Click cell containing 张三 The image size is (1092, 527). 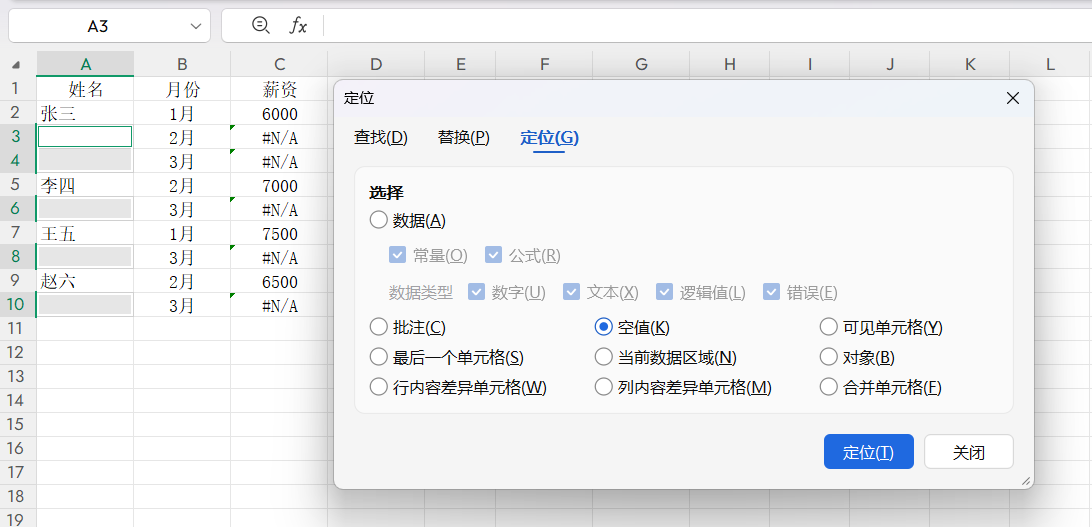pyautogui.click(x=85, y=113)
